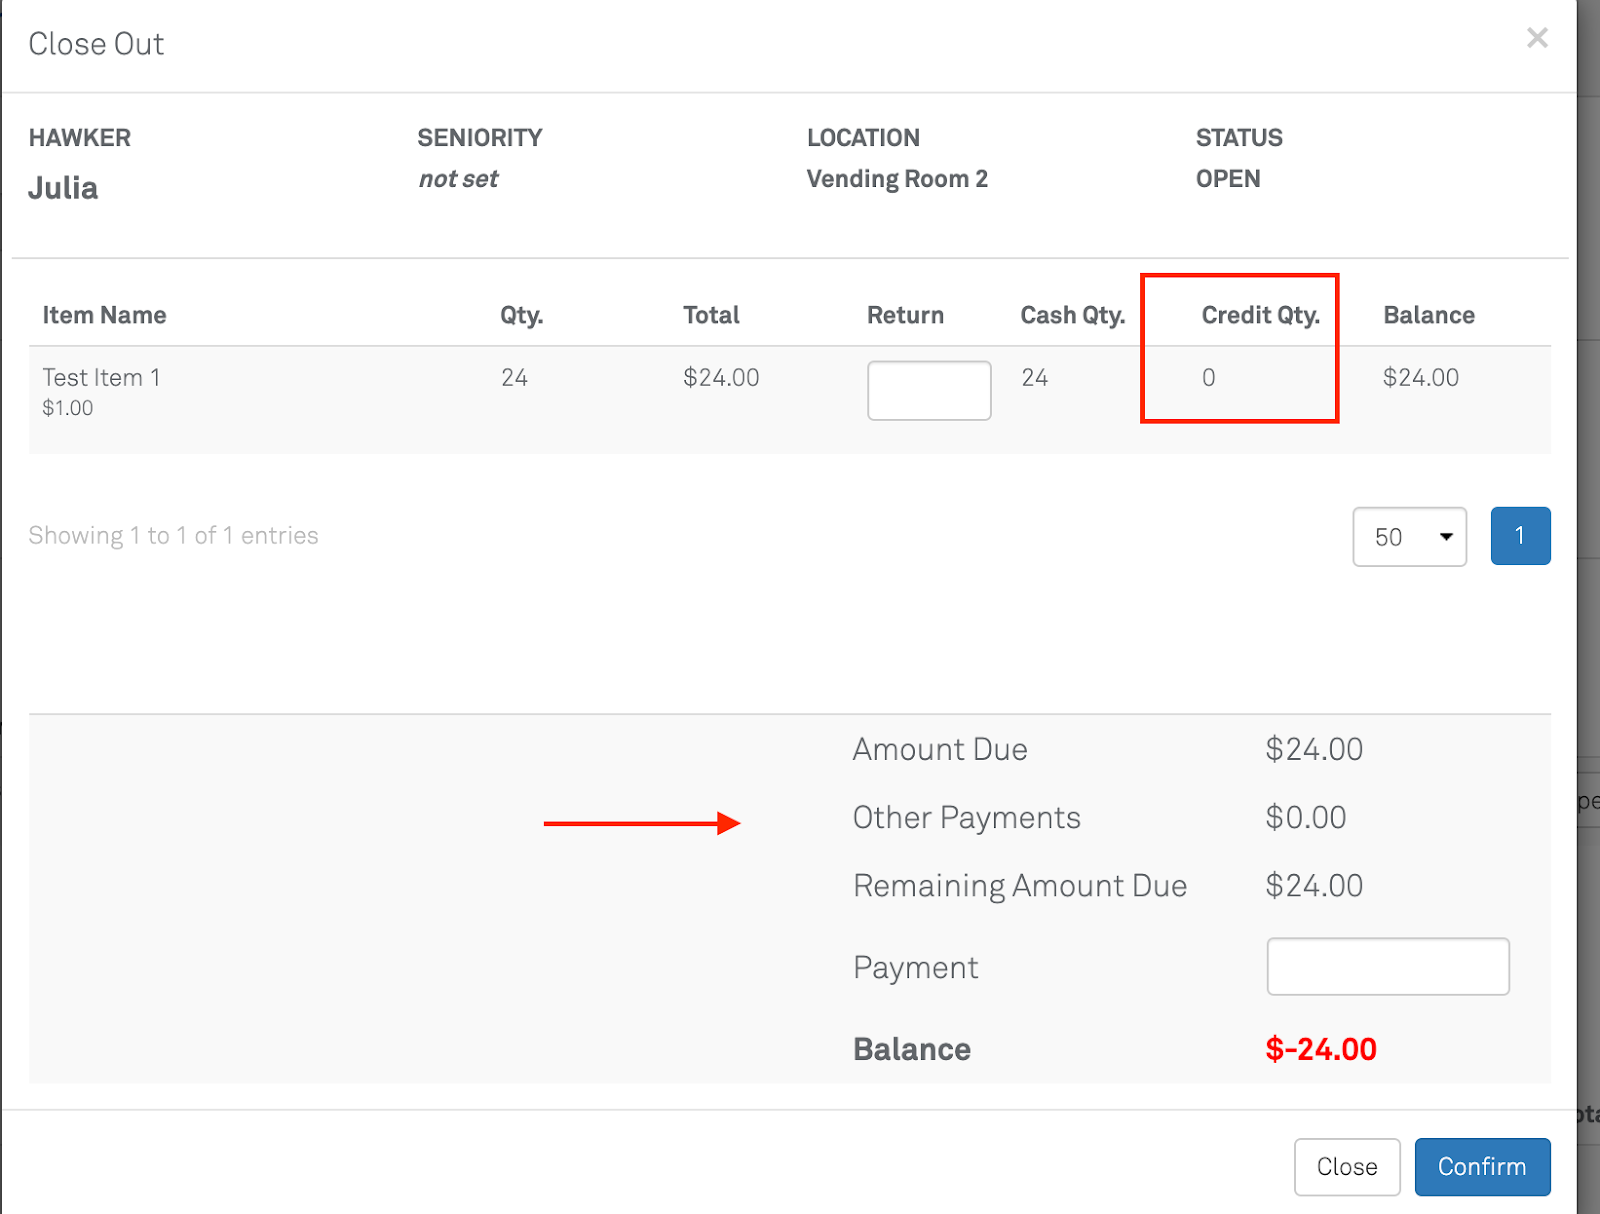Click the hawker name Julia
Image resolution: width=1600 pixels, height=1214 pixels.
63,188
